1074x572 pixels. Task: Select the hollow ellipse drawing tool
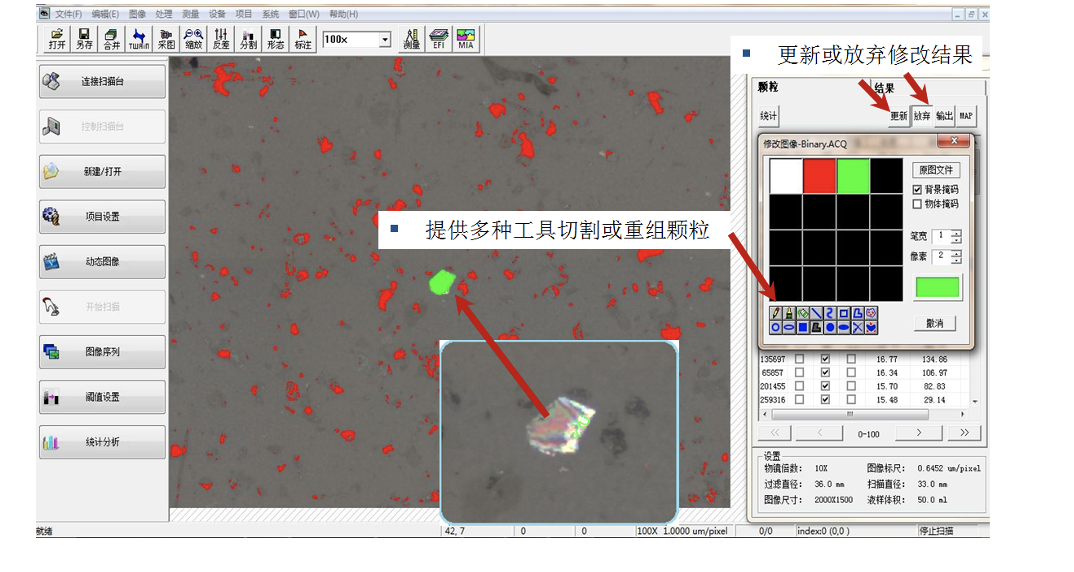click(x=789, y=327)
